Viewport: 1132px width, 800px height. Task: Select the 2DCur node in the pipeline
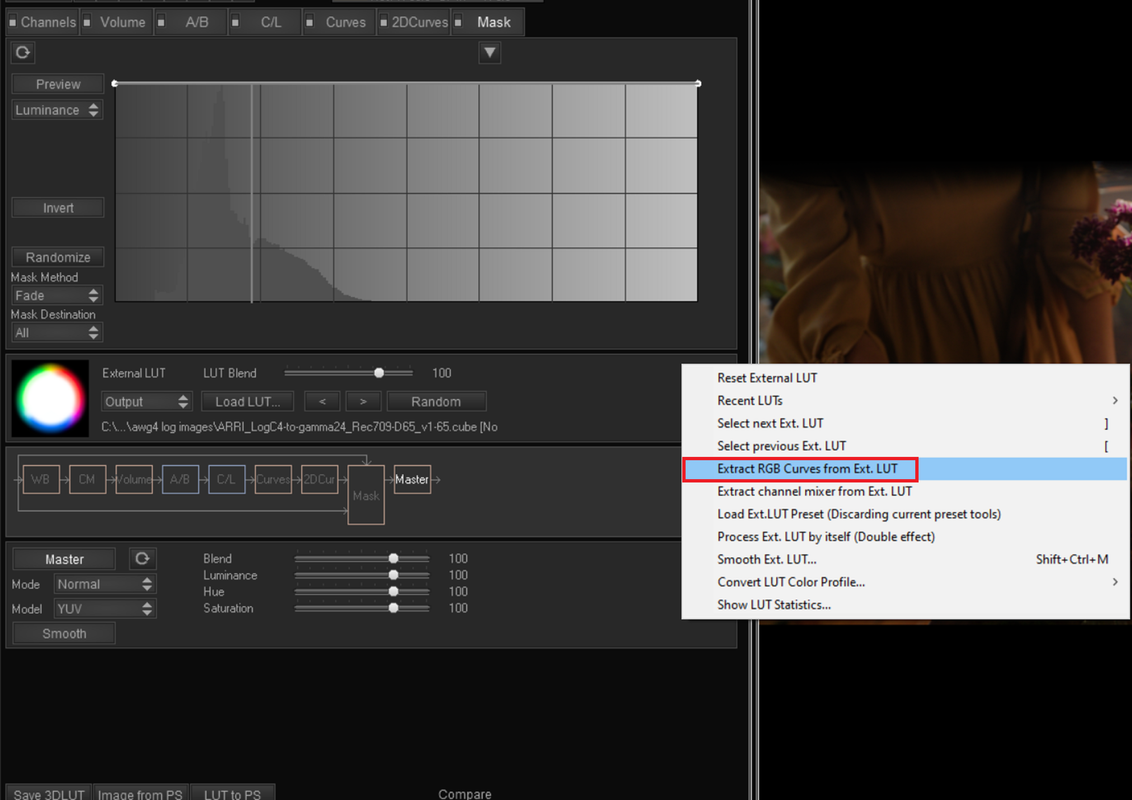pyautogui.click(x=319, y=479)
